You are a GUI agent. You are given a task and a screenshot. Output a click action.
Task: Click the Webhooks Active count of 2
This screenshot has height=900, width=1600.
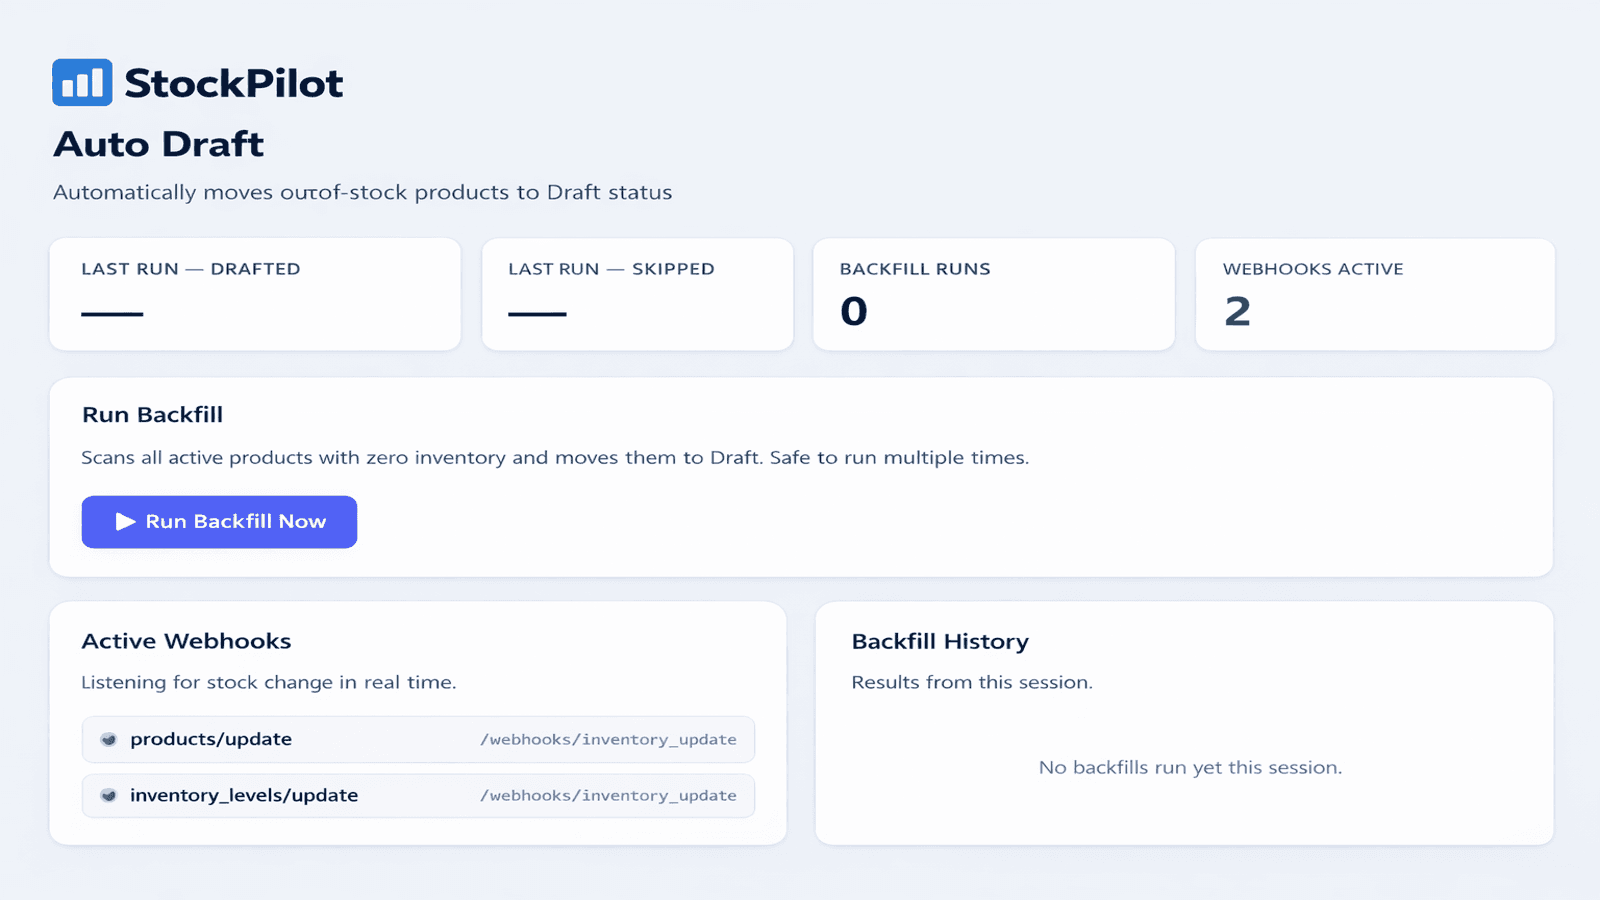coord(1237,312)
